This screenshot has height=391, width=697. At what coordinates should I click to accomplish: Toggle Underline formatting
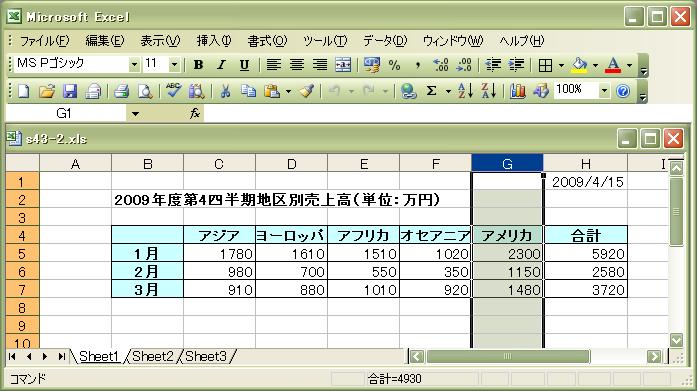[244, 65]
